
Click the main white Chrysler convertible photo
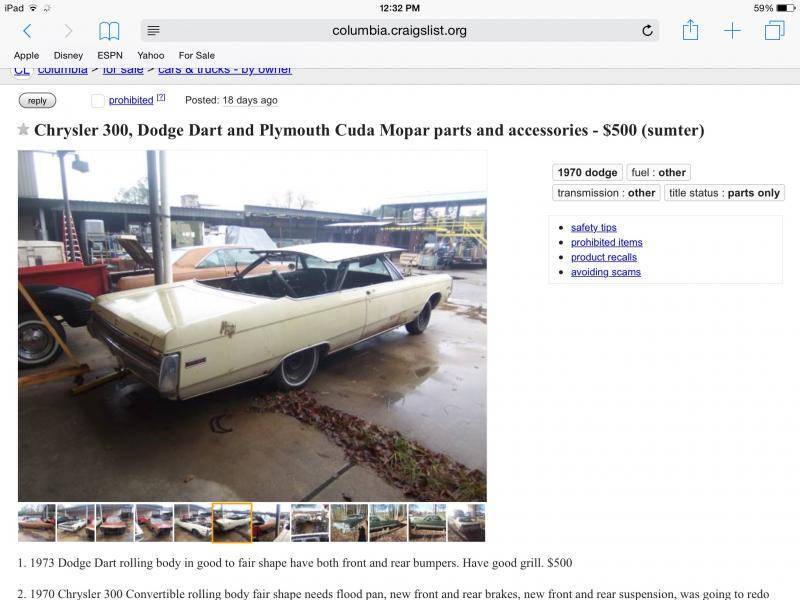[252, 326]
